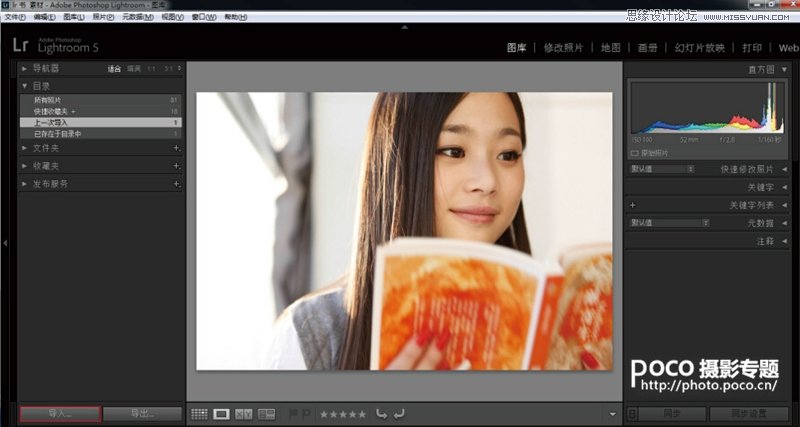
Task: Set navigator zoom to 3:1
Action: 168,69
